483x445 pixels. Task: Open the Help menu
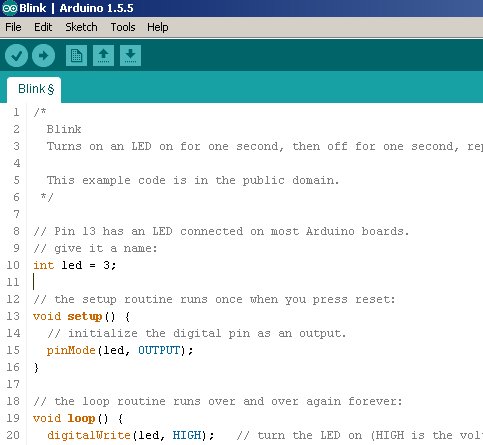click(158, 27)
